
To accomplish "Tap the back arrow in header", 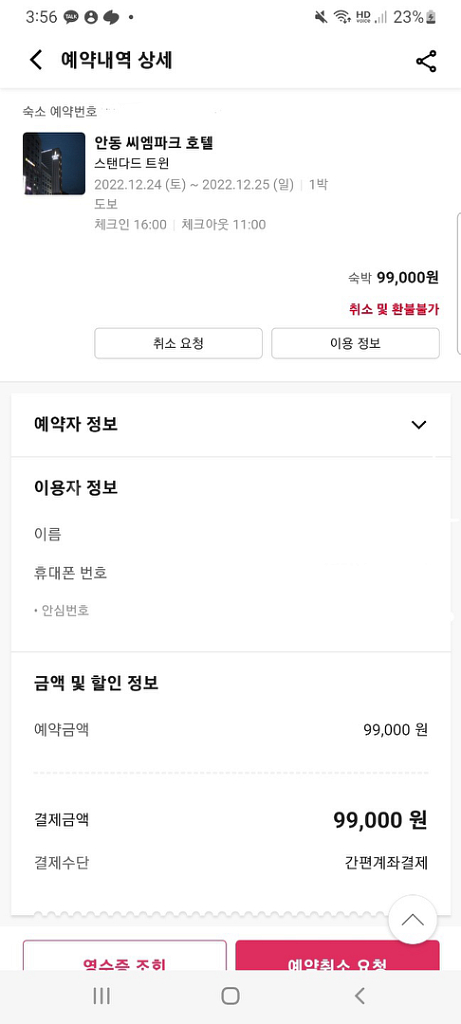I will point(36,60).
